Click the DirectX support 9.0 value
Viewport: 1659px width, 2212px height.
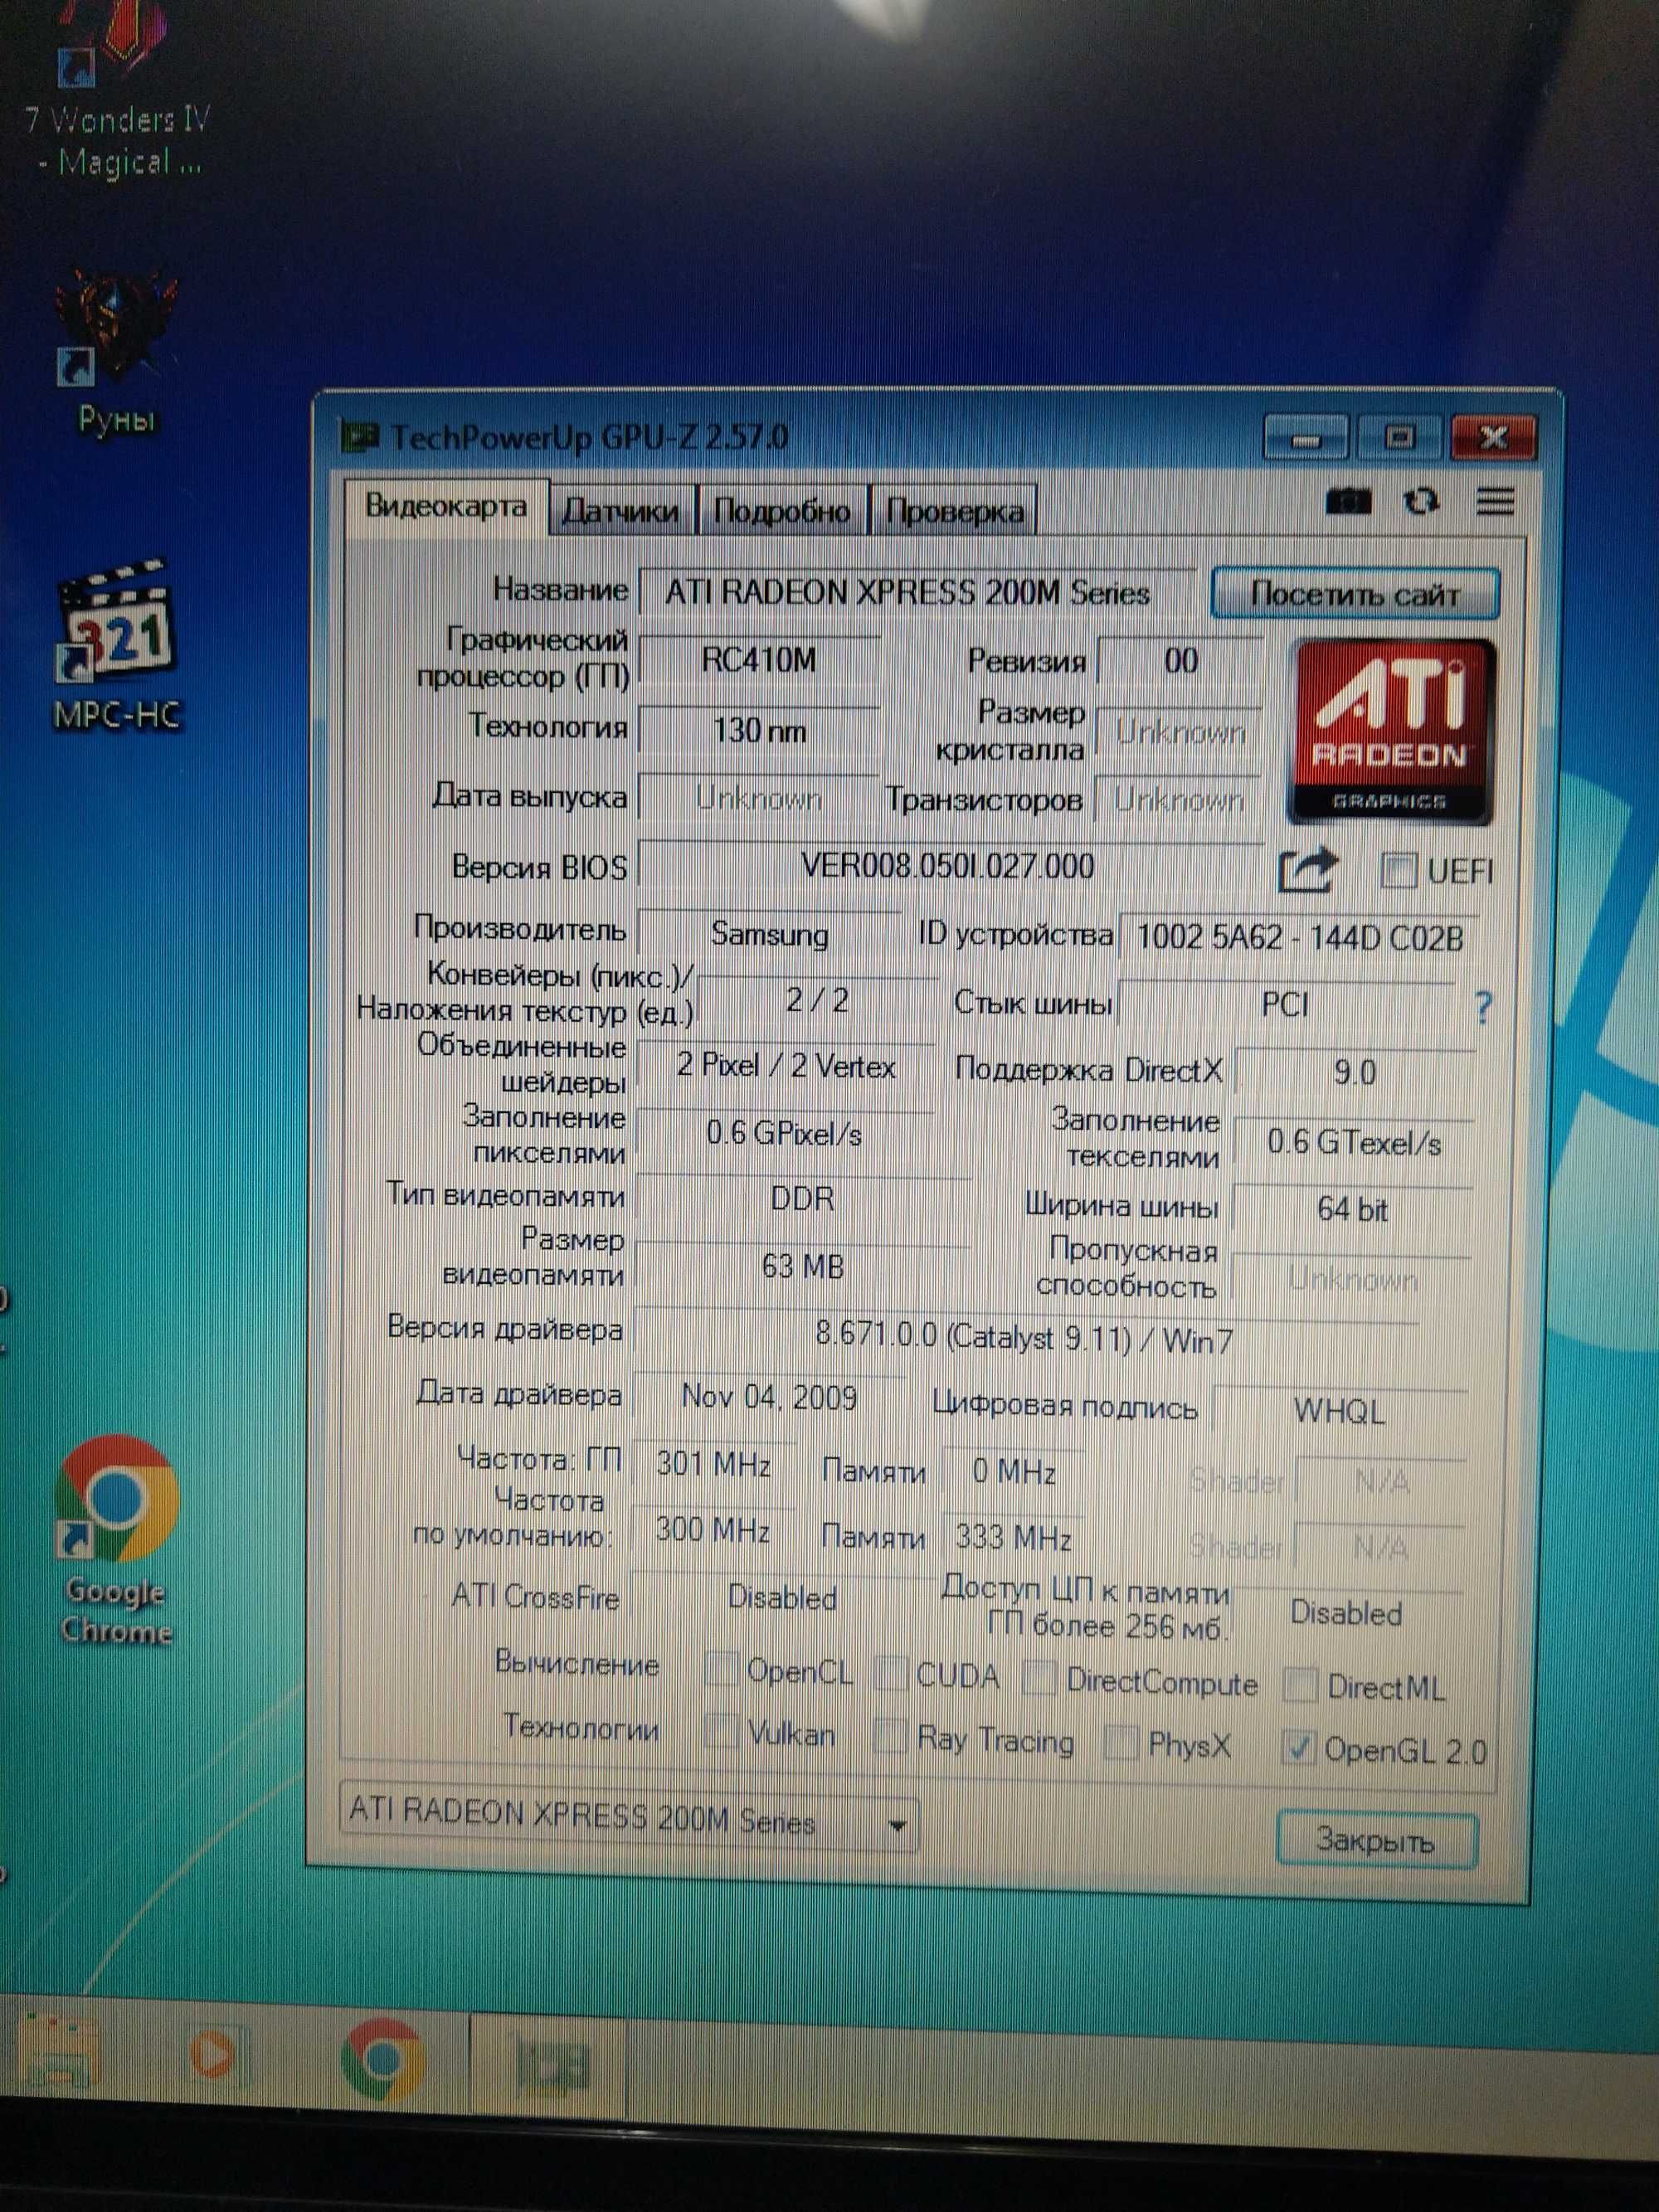(1354, 1072)
